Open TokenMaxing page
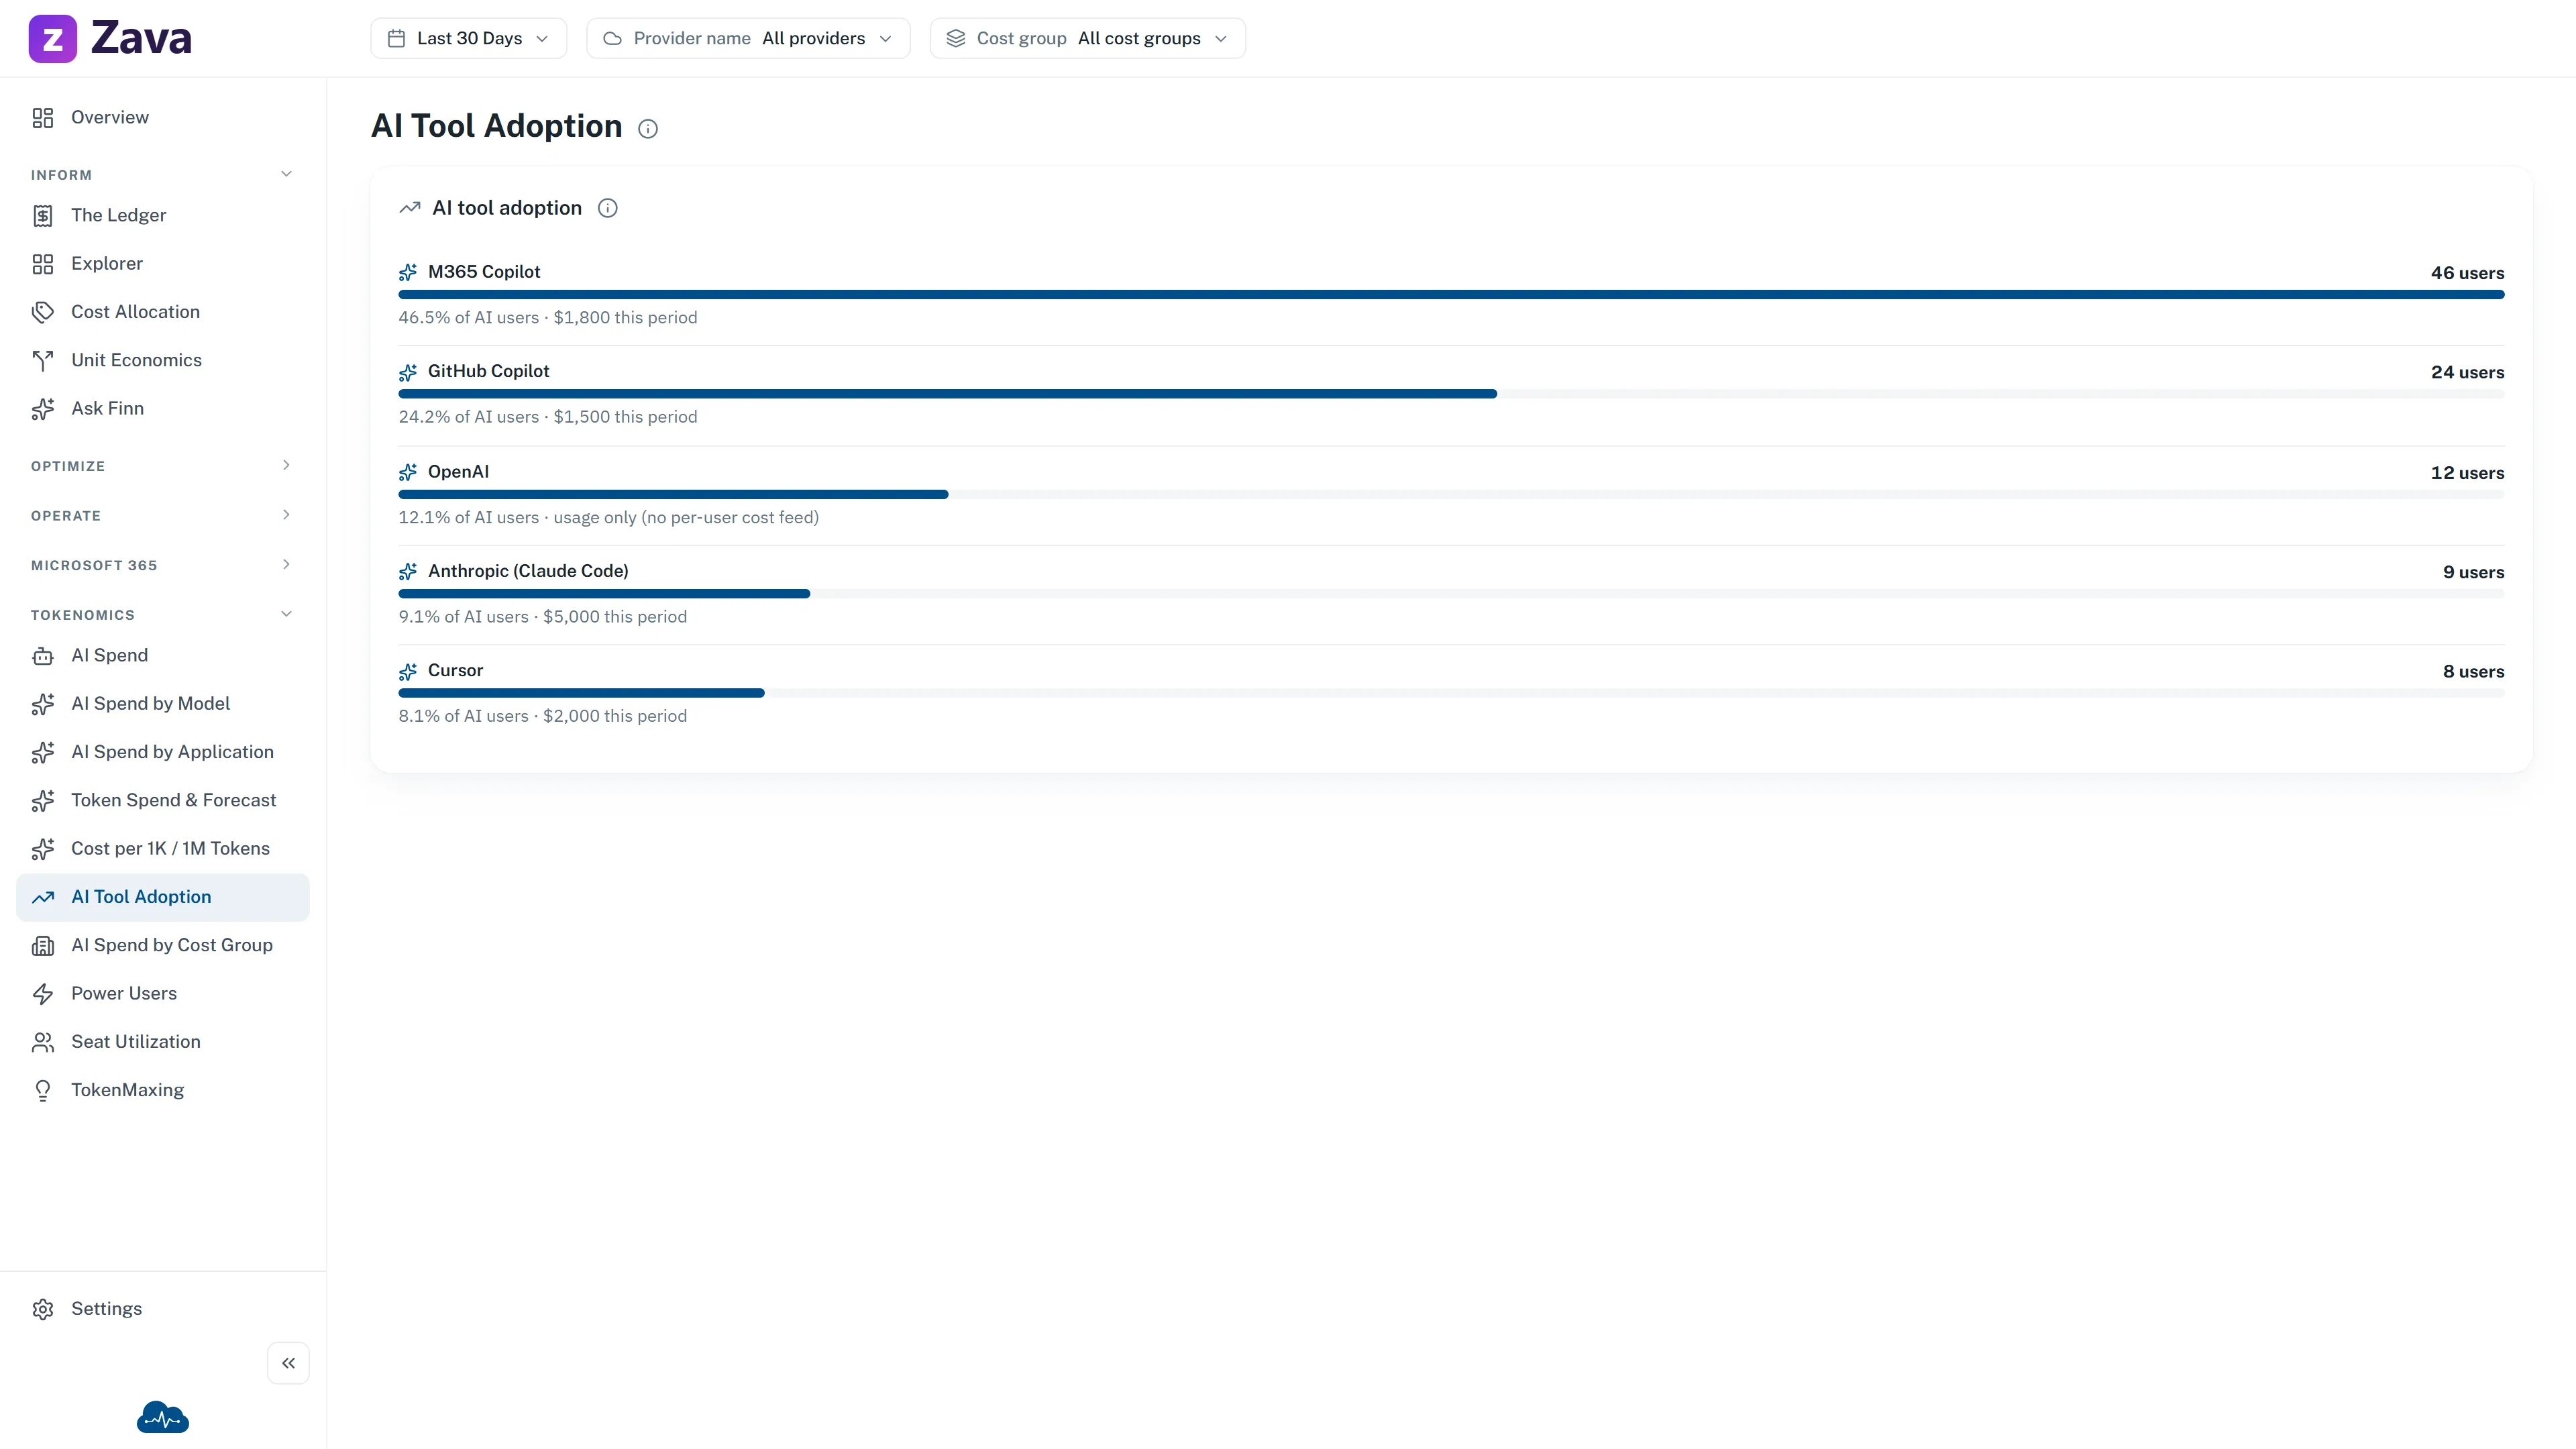 pos(163,1091)
